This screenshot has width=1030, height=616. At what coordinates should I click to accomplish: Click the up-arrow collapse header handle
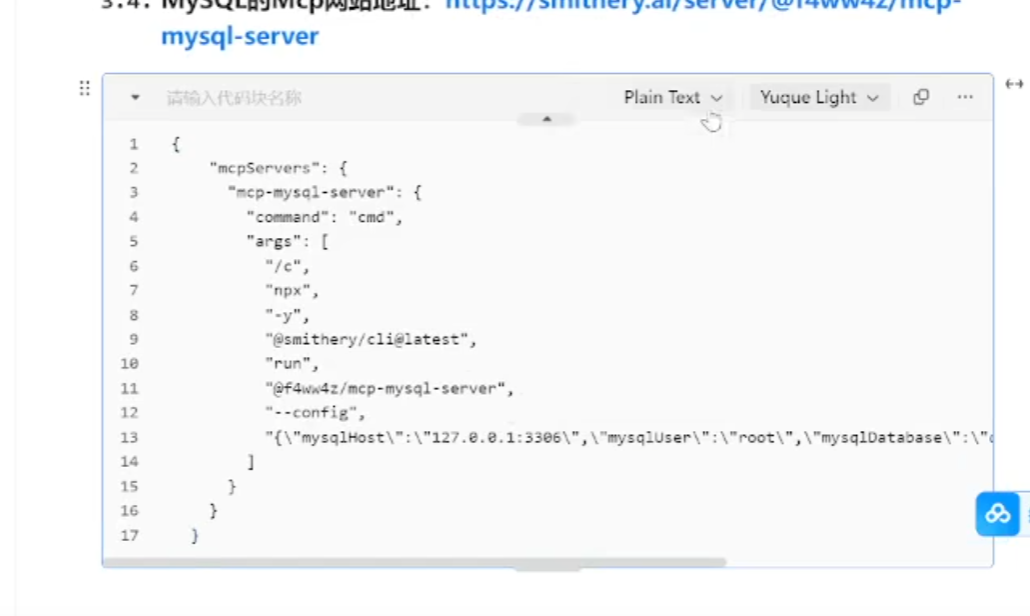coord(547,120)
